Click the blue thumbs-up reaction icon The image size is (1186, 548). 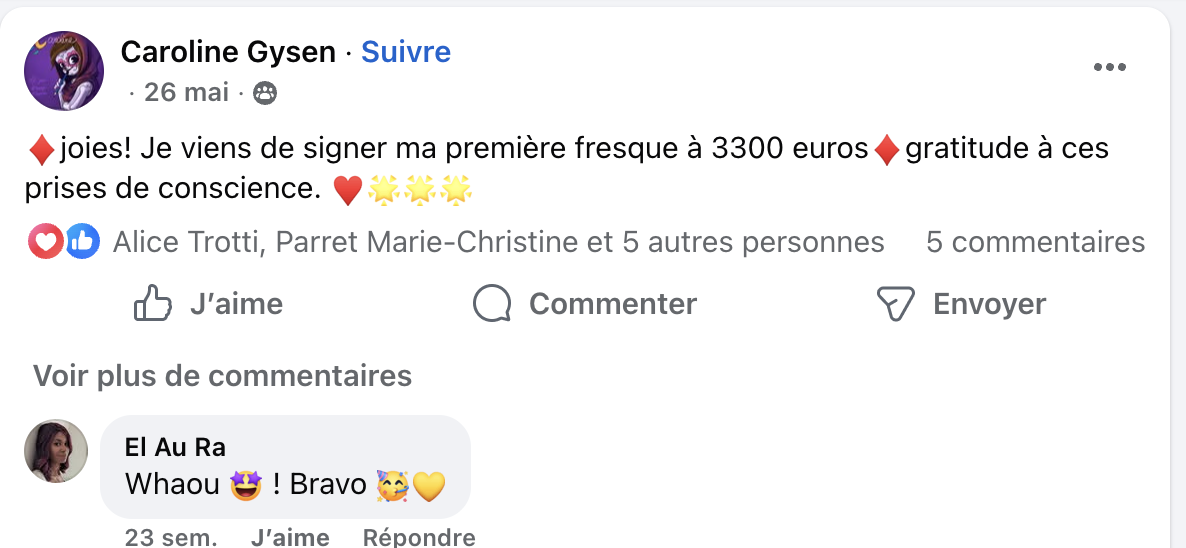pos(83,242)
